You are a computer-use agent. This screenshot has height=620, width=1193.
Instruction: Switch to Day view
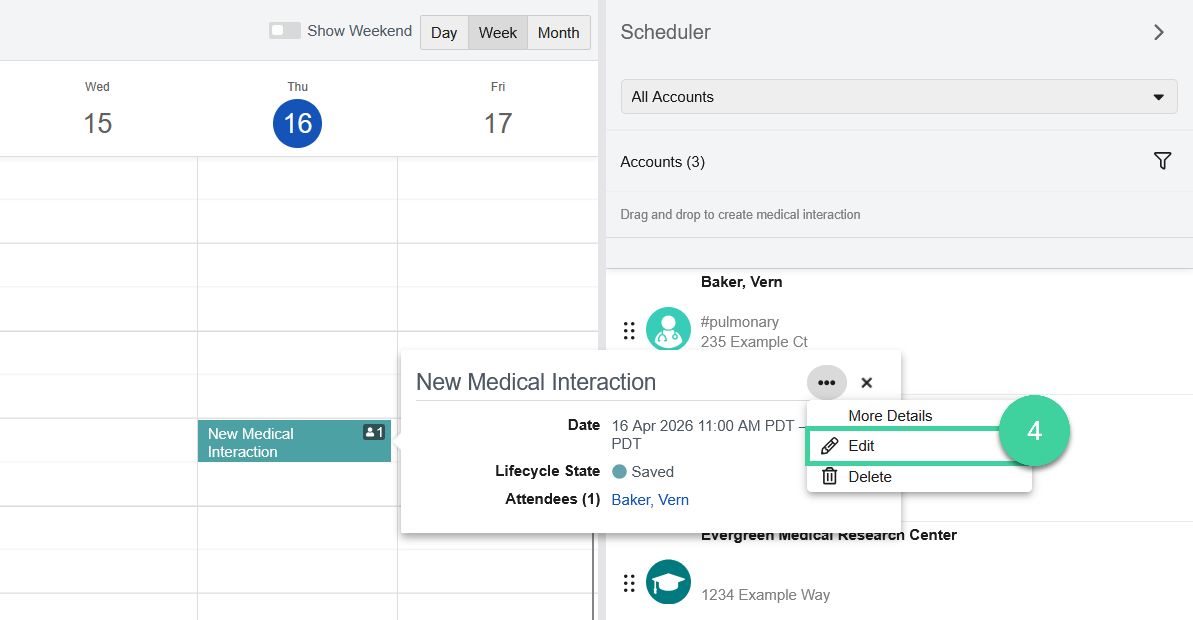click(444, 32)
